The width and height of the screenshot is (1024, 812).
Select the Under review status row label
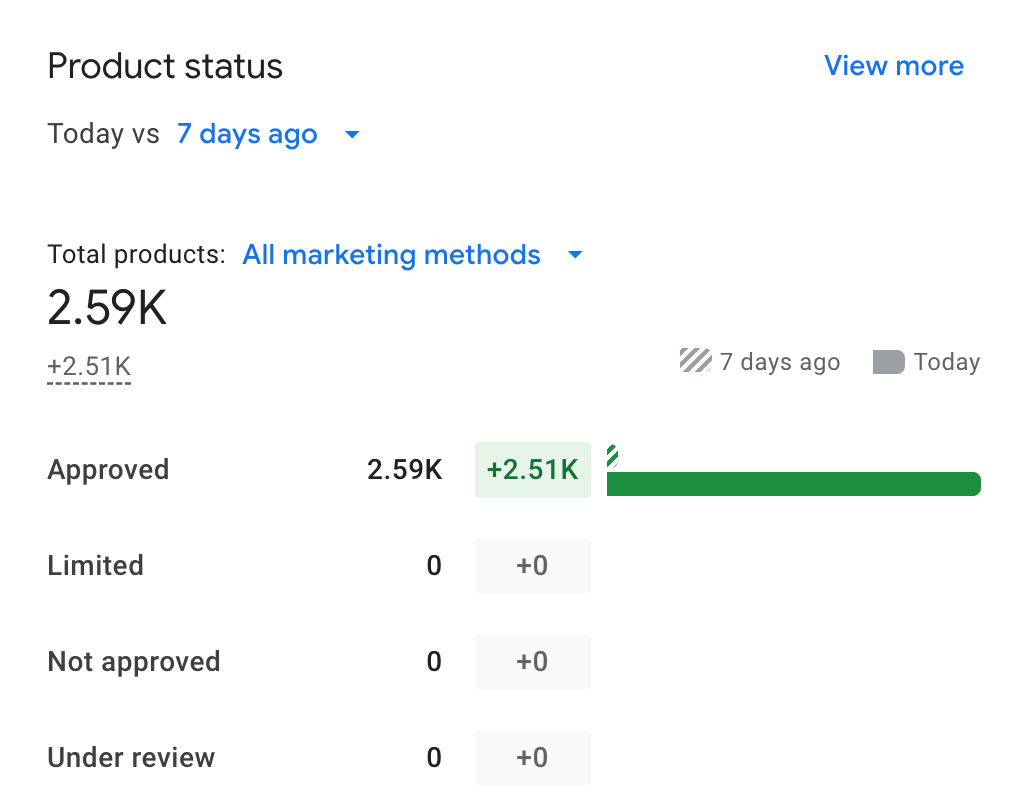pos(131,758)
